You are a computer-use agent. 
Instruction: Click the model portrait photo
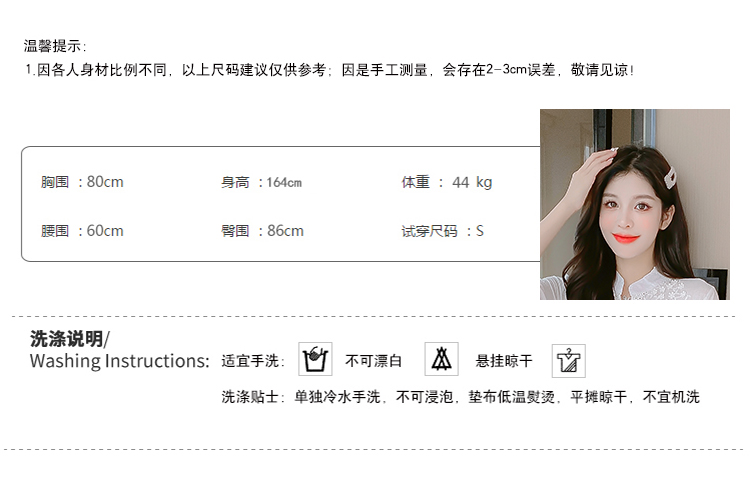(x=635, y=204)
